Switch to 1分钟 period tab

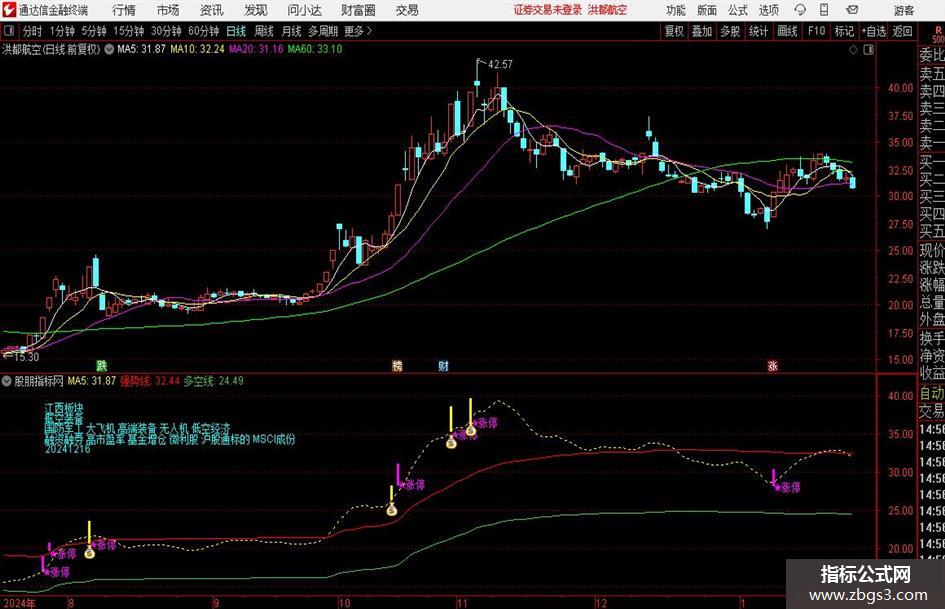(x=62, y=31)
